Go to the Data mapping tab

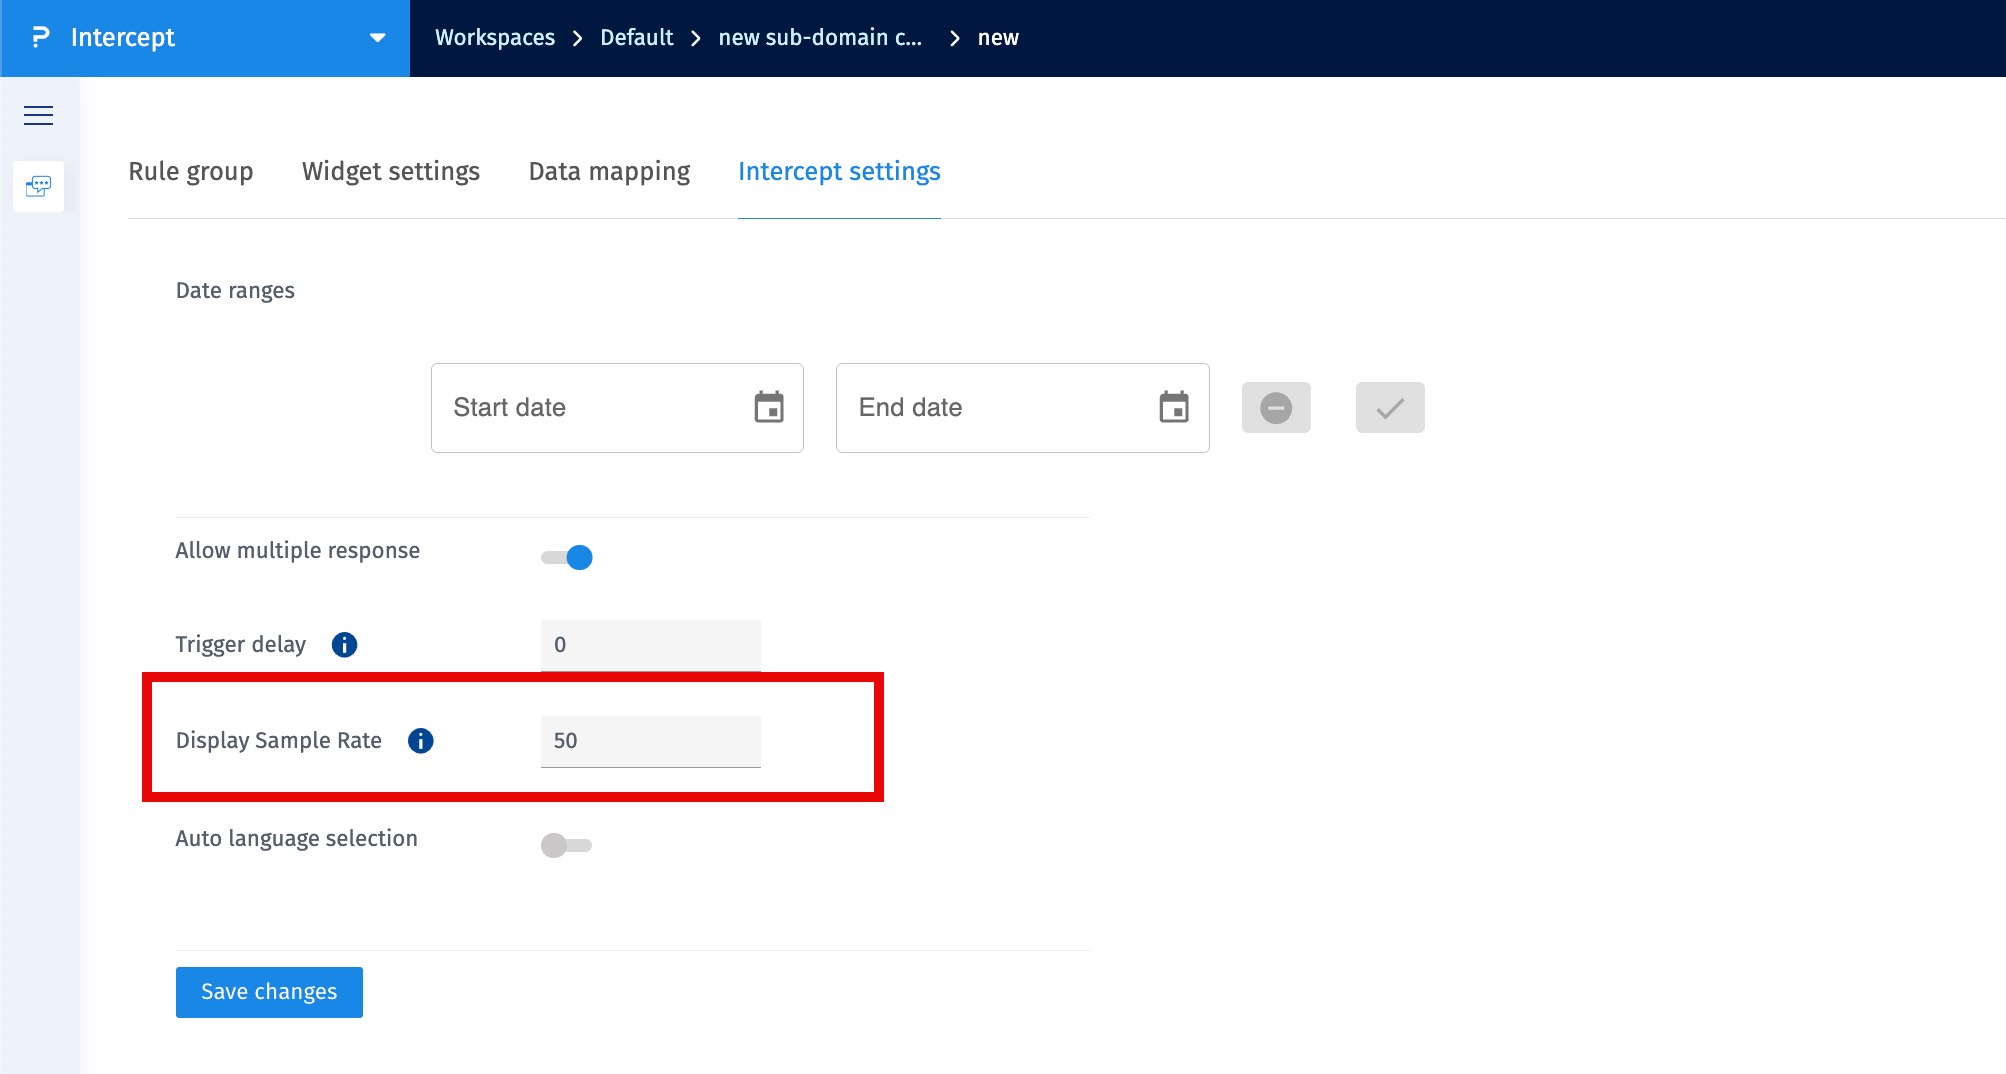pyautogui.click(x=610, y=172)
